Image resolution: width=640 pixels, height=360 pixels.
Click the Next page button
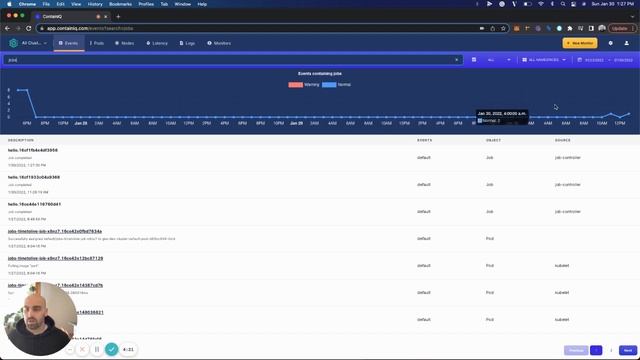628,350
